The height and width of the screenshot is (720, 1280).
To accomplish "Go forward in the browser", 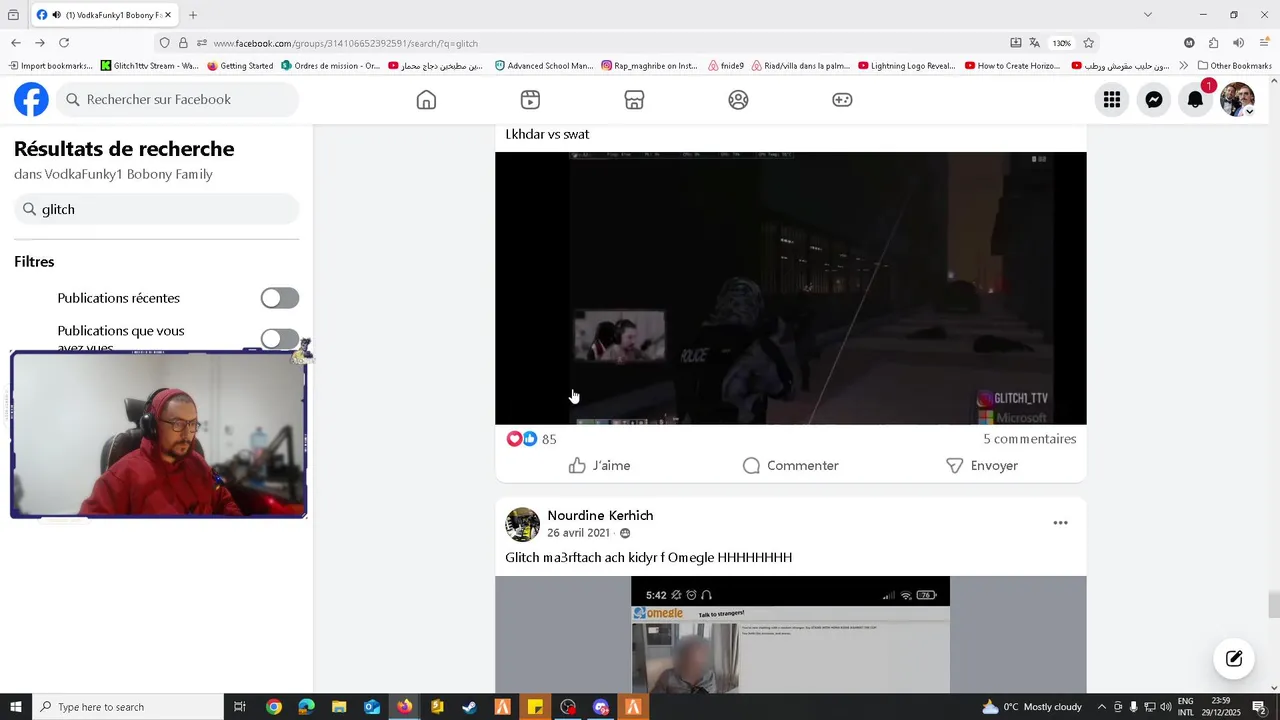I will pyautogui.click(x=40, y=43).
